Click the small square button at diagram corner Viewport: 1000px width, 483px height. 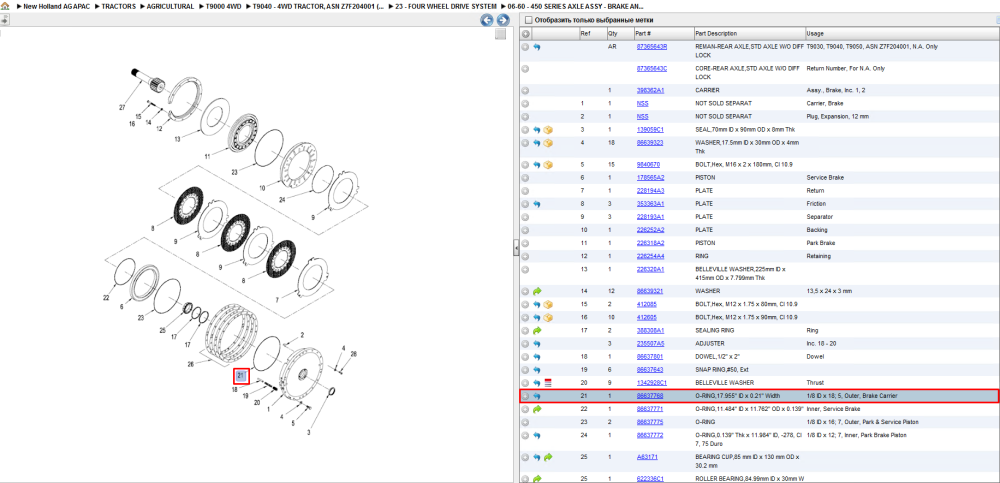tap(501, 34)
